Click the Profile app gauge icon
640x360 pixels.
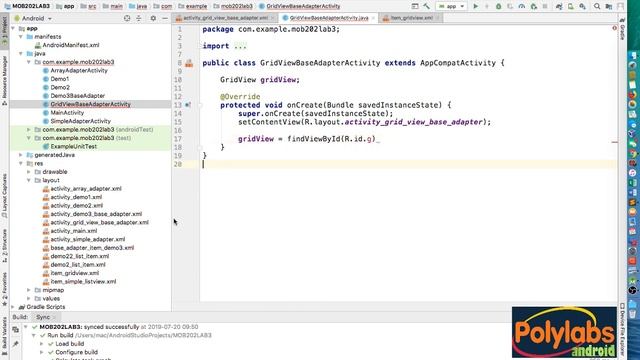(522, 6)
